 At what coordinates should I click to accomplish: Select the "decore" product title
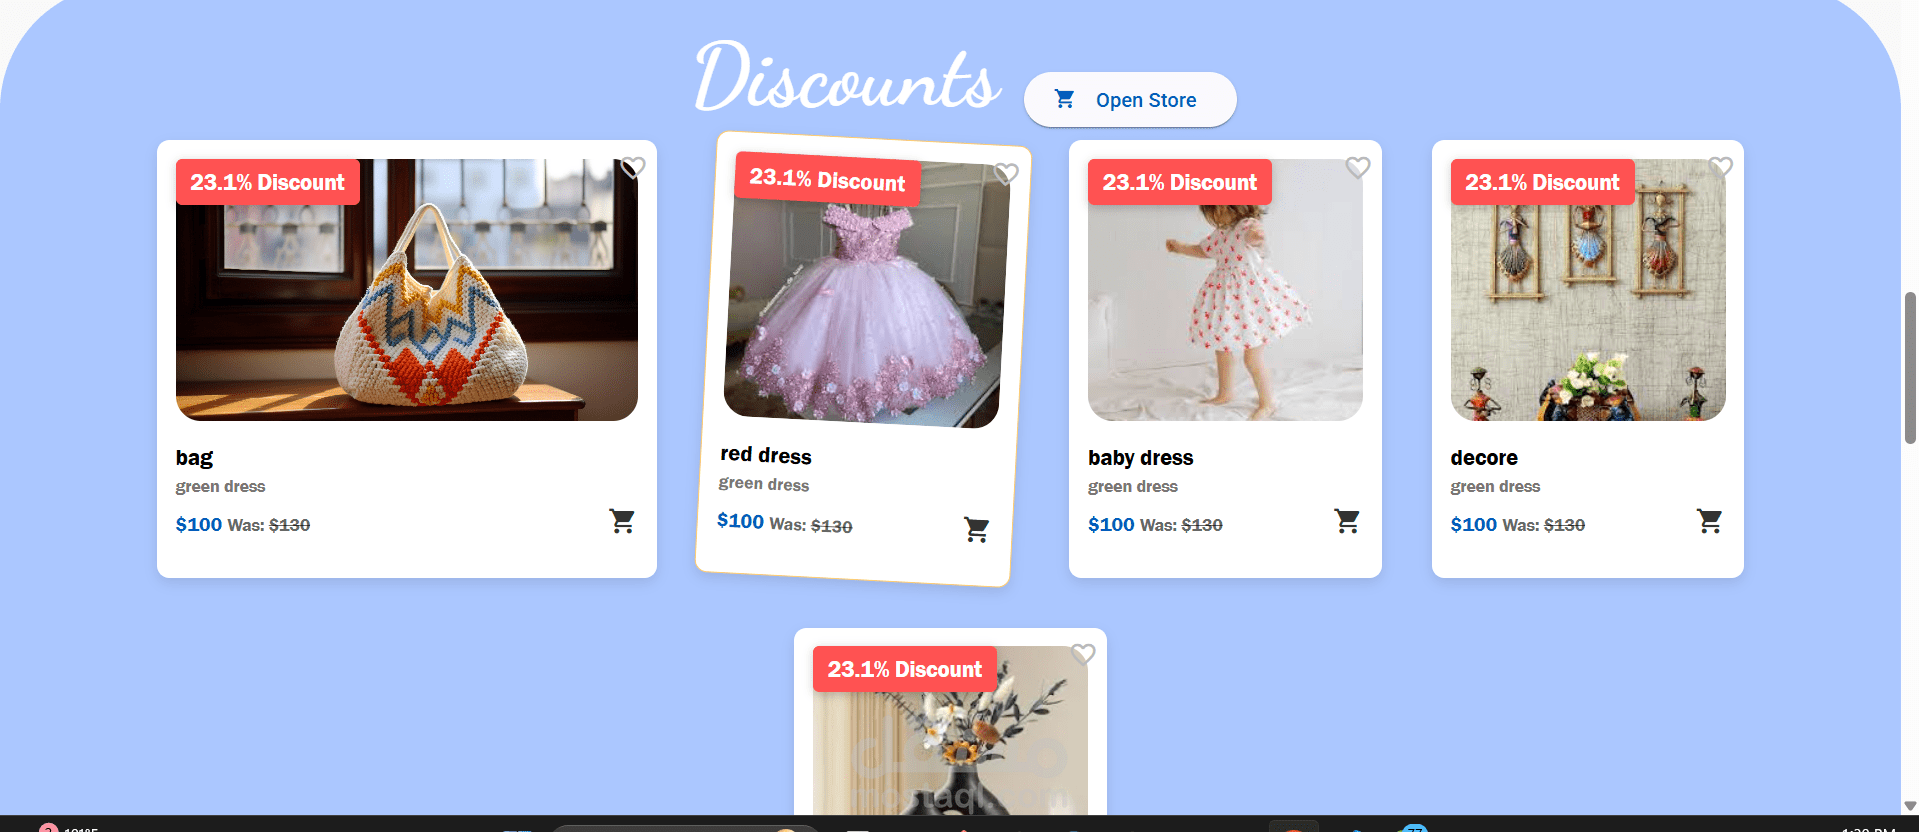pyautogui.click(x=1484, y=458)
